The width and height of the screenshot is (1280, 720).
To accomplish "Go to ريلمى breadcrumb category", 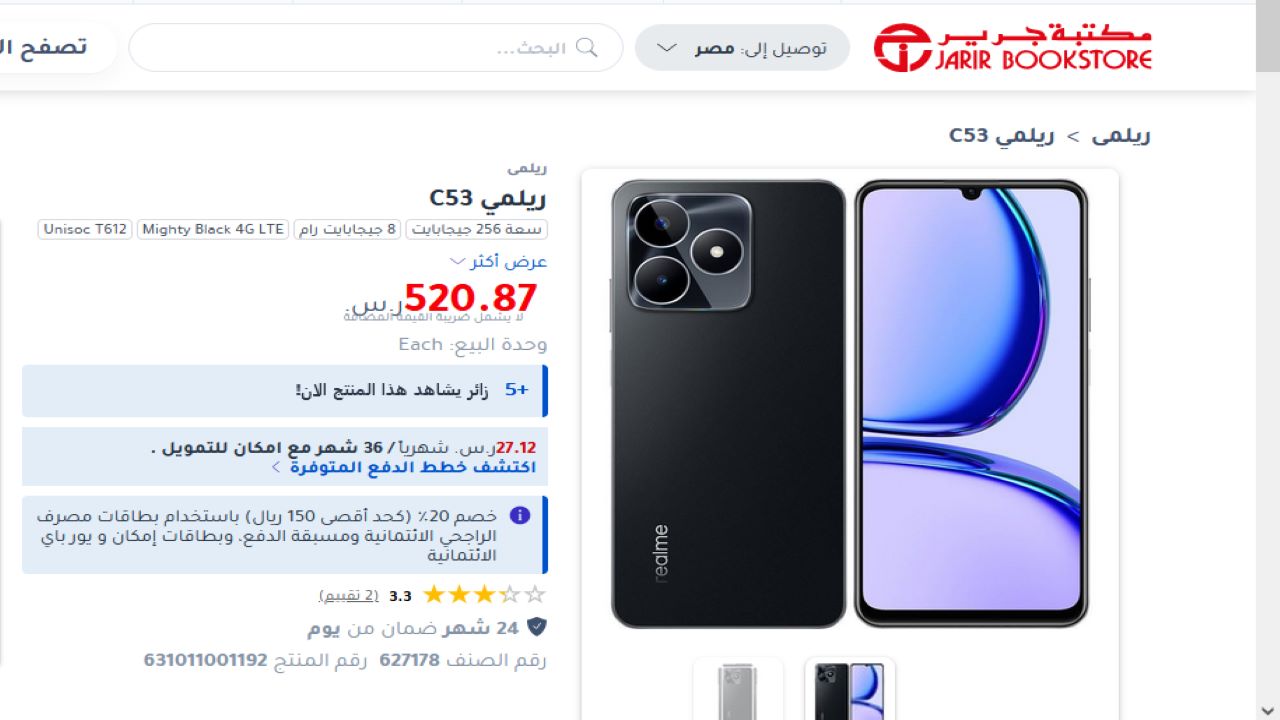I will (x=1121, y=135).
